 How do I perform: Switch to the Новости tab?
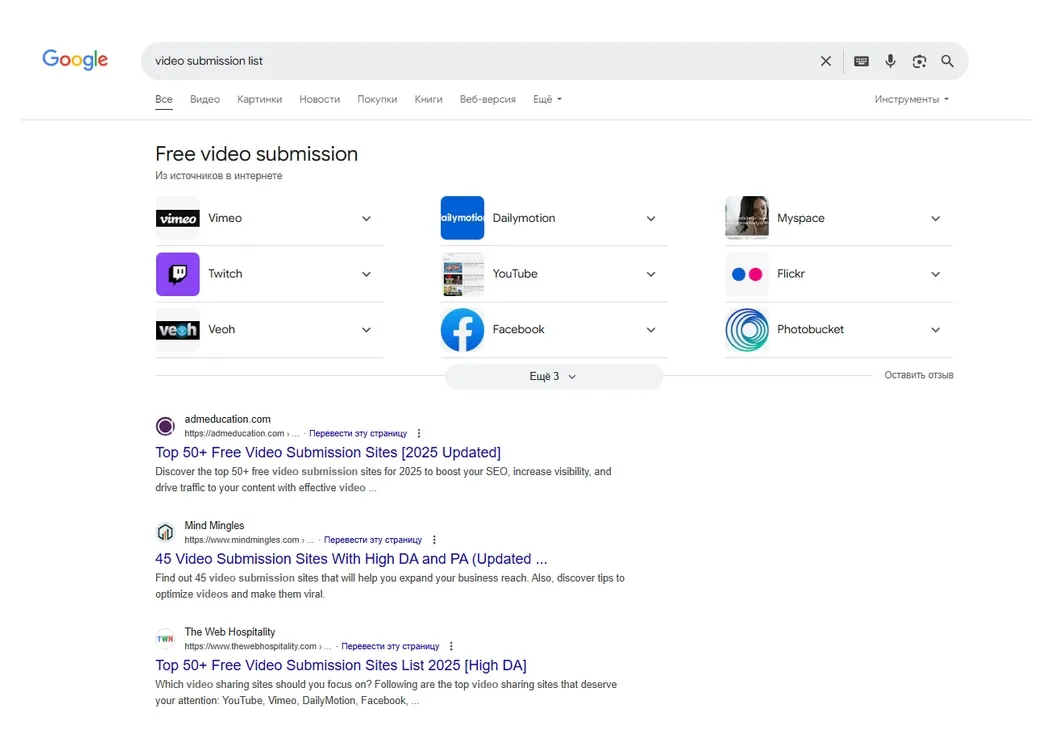[x=319, y=99]
